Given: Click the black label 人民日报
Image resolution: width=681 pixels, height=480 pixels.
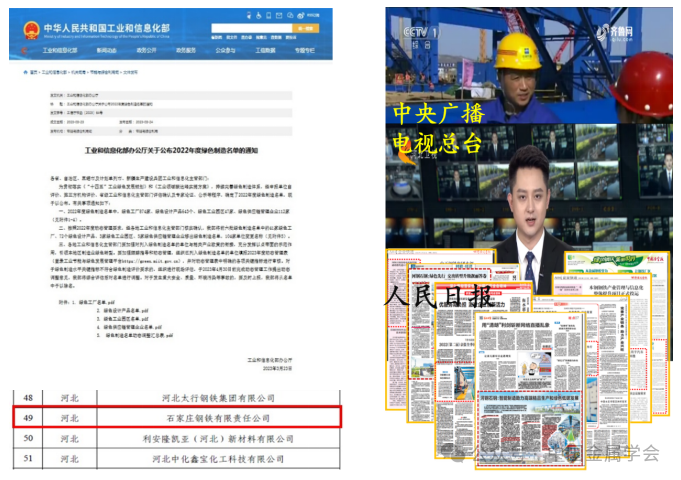Looking at the screenshot, I should 438,295.
